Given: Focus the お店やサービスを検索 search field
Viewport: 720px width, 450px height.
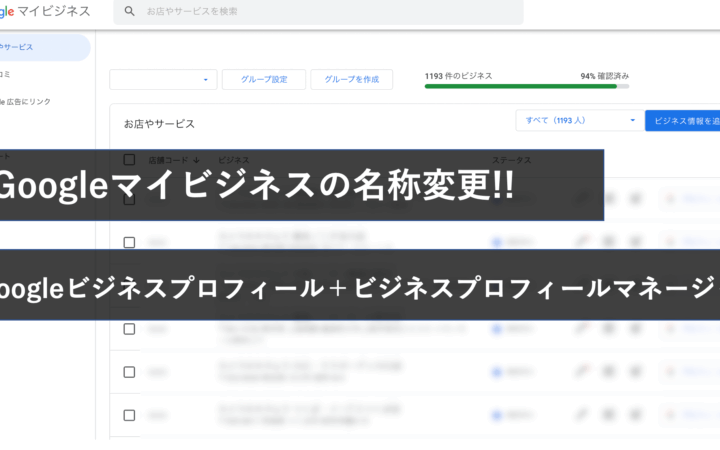Looking at the screenshot, I should (x=318, y=11).
